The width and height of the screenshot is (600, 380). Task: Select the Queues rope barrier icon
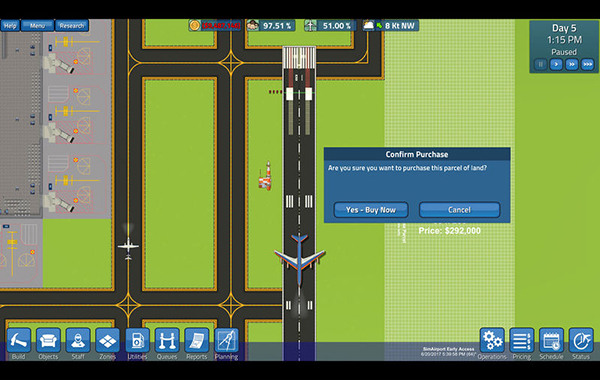coord(167,340)
